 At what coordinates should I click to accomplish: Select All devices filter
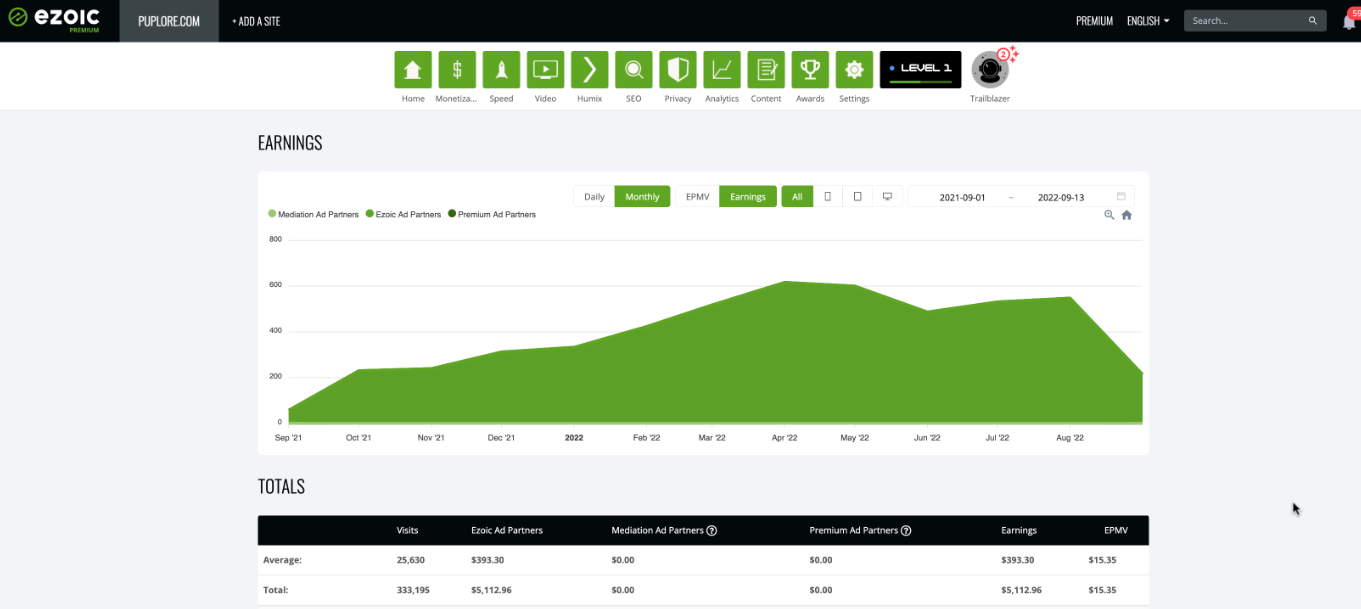[797, 197]
